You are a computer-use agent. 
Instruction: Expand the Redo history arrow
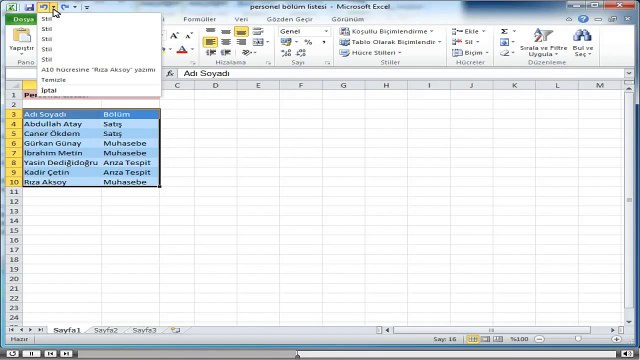pyautogui.click(x=75, y=7)
